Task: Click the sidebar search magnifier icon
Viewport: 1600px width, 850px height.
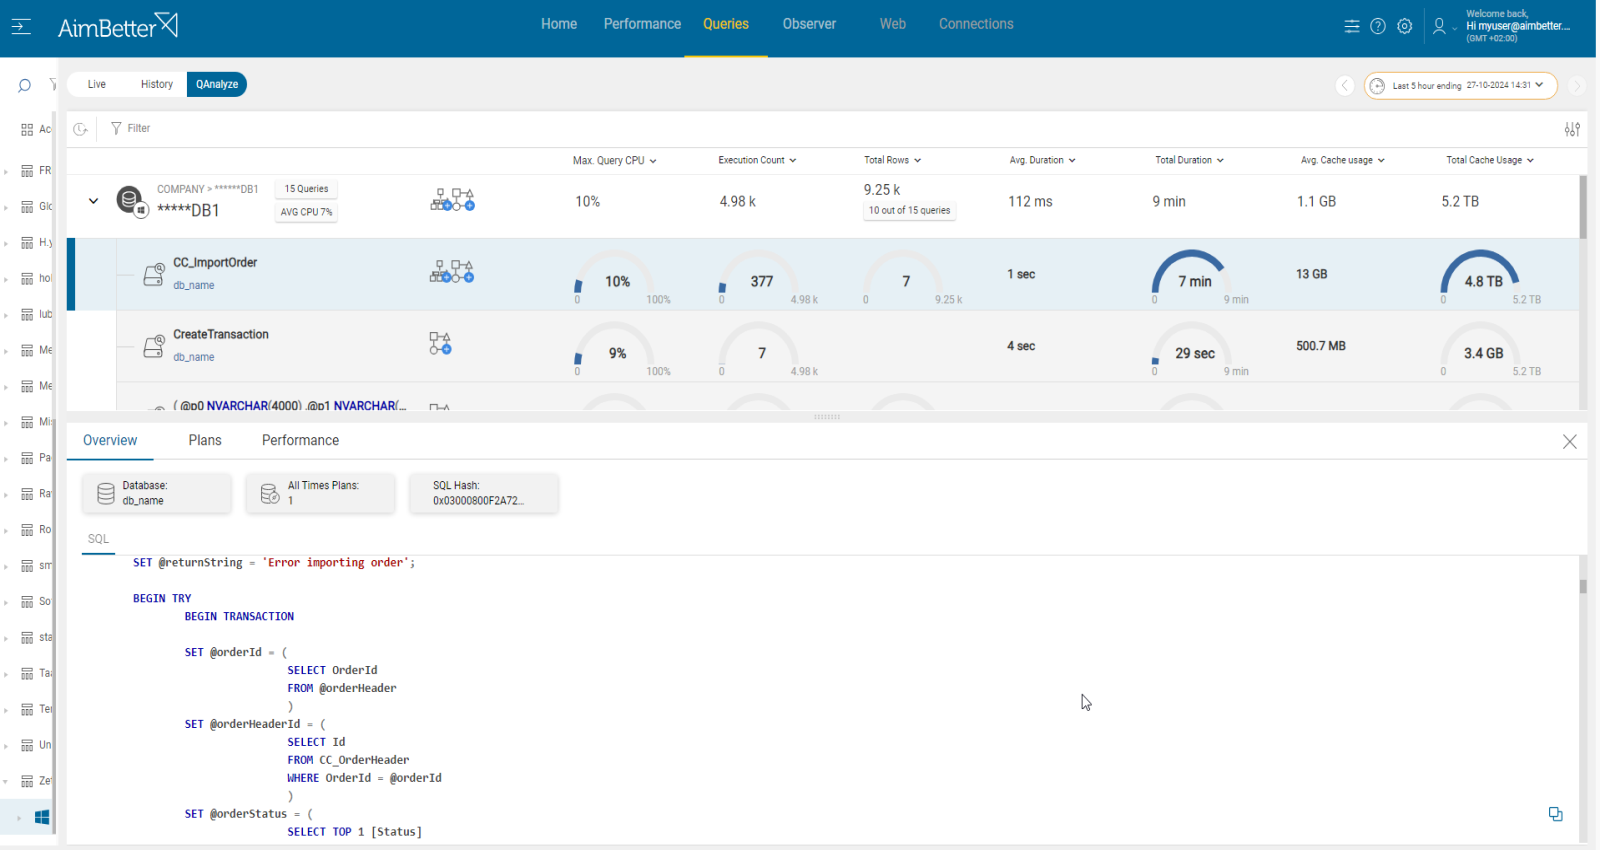Action: 24,86
